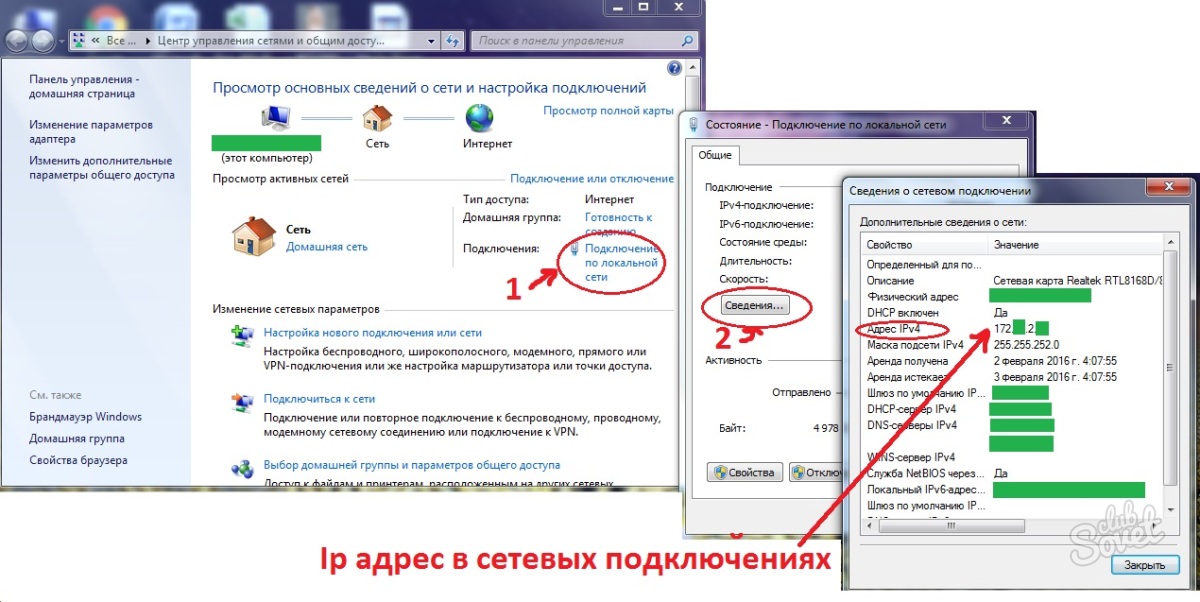Click details list vertical scrollbar down arrow

(x=1171, y=510)
